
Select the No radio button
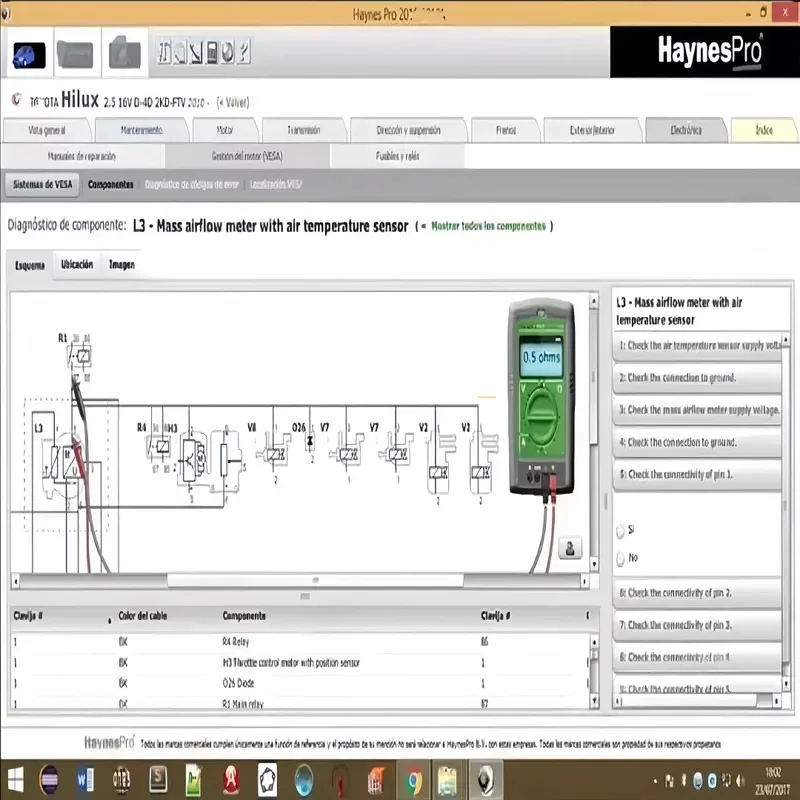(621, 558)
